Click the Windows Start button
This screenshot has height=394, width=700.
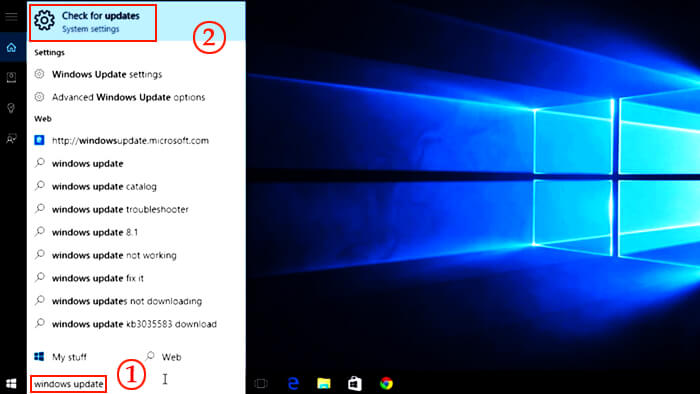tap(11, 383)
